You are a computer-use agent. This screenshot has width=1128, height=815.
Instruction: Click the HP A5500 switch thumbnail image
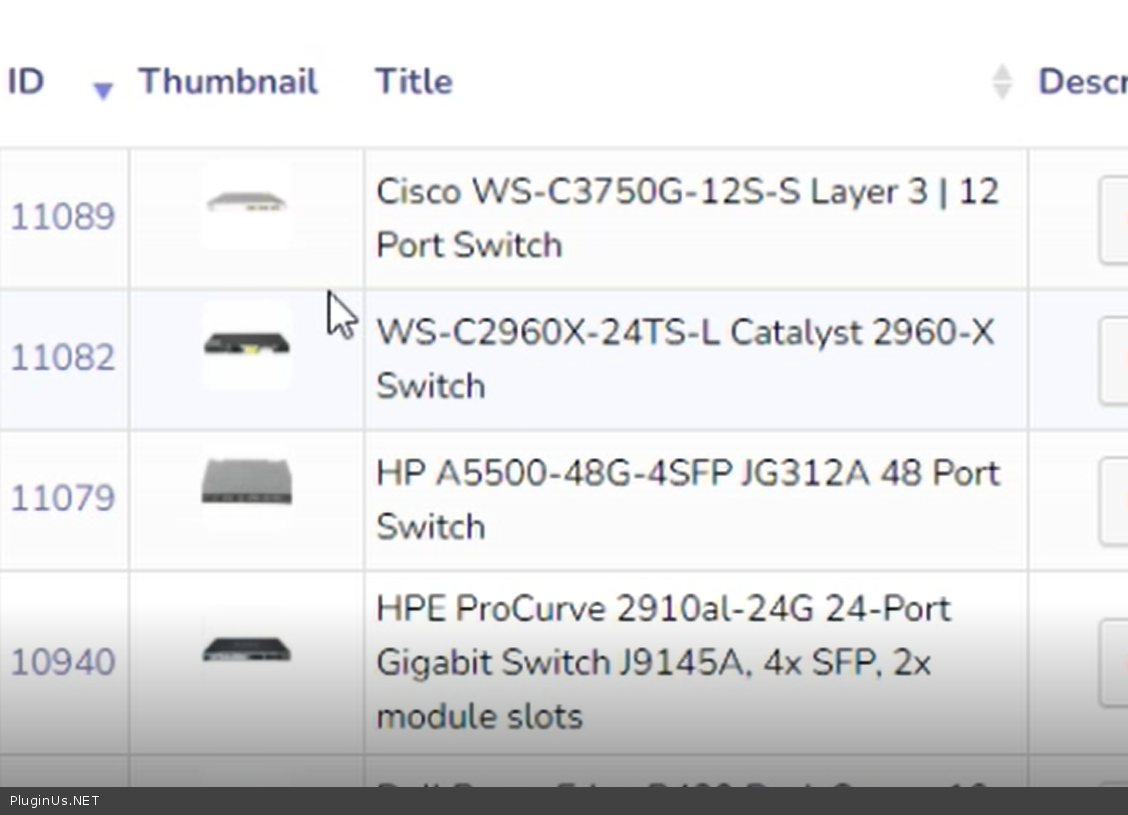click(x=246, y=482)
